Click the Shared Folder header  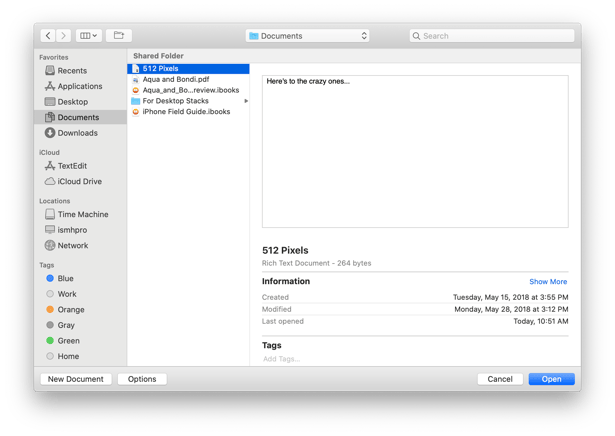point(158,56)
